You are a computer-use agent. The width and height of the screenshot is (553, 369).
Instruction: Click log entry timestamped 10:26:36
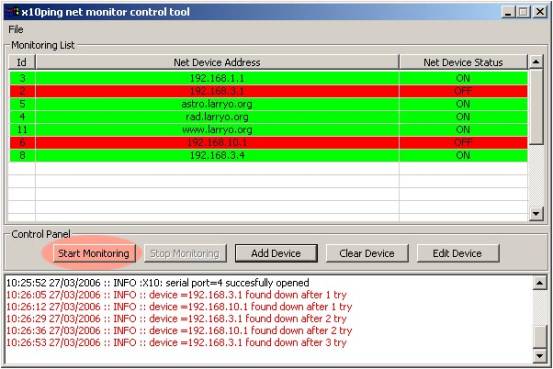click(x=179, y=331)
